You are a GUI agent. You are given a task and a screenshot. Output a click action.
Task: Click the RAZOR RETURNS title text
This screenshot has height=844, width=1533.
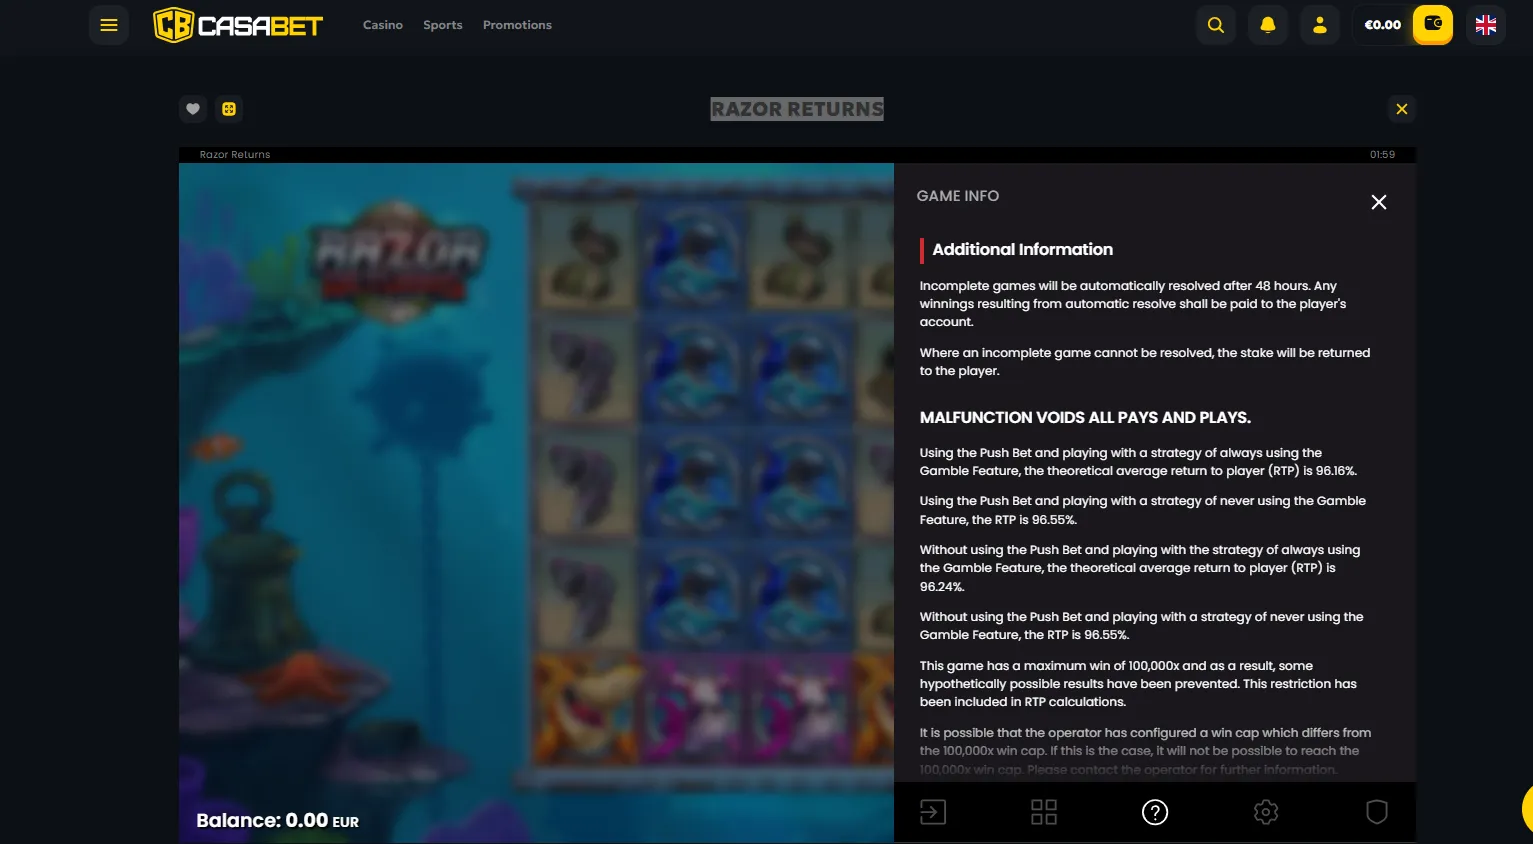tap(797, 109)
